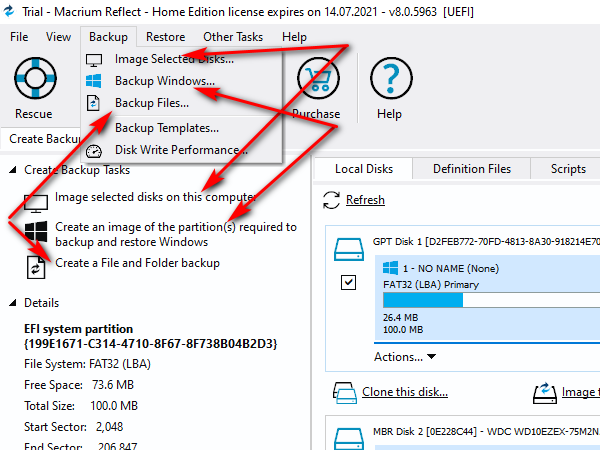
Task: Switch to the Local Disks tab
Action: click(364, 169)
